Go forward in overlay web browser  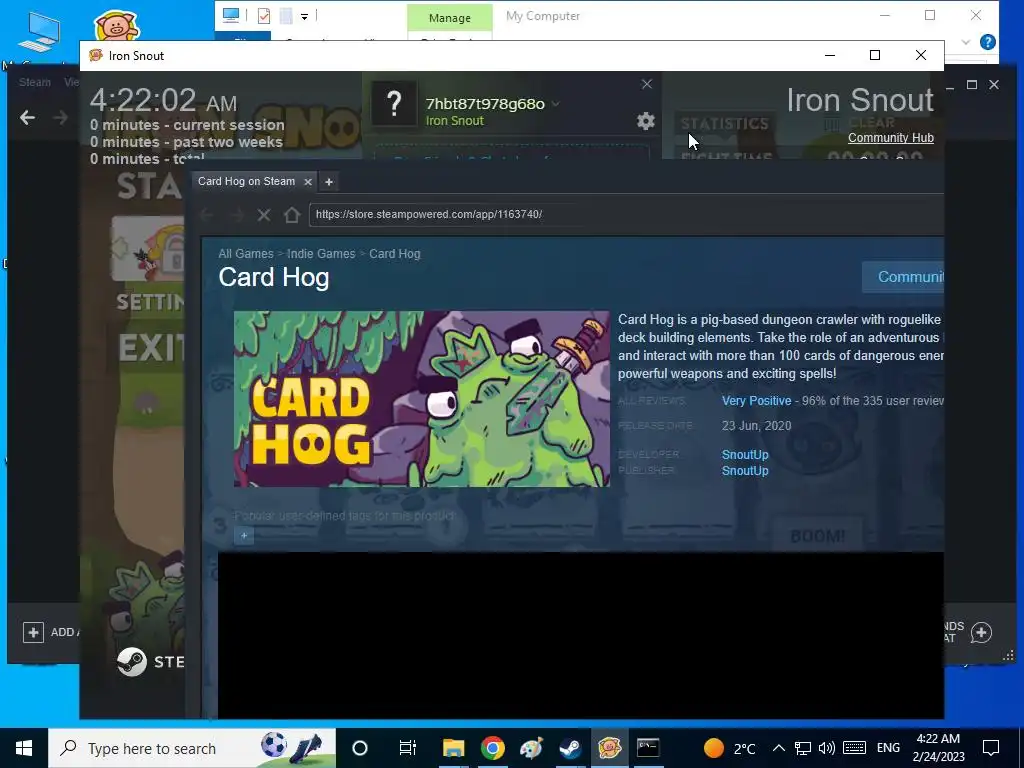click(x=236, y=215)
